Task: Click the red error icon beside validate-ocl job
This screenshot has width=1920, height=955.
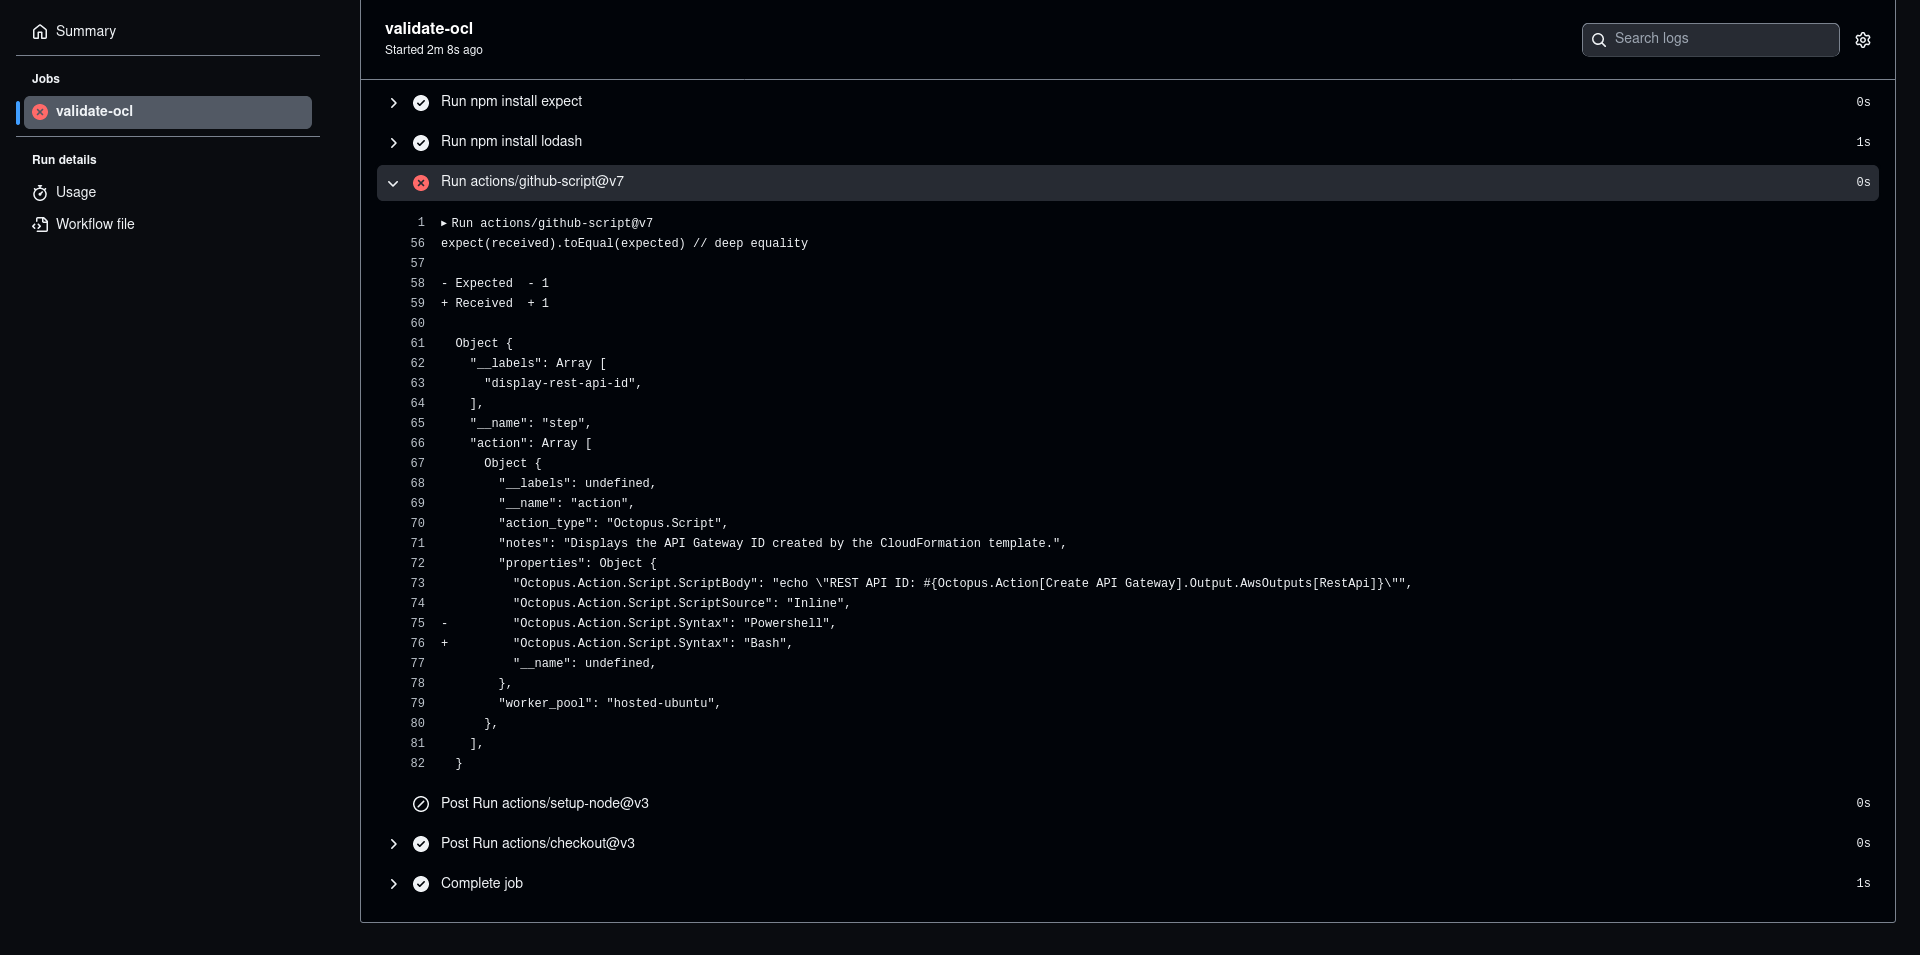Action: coord(40,112)
